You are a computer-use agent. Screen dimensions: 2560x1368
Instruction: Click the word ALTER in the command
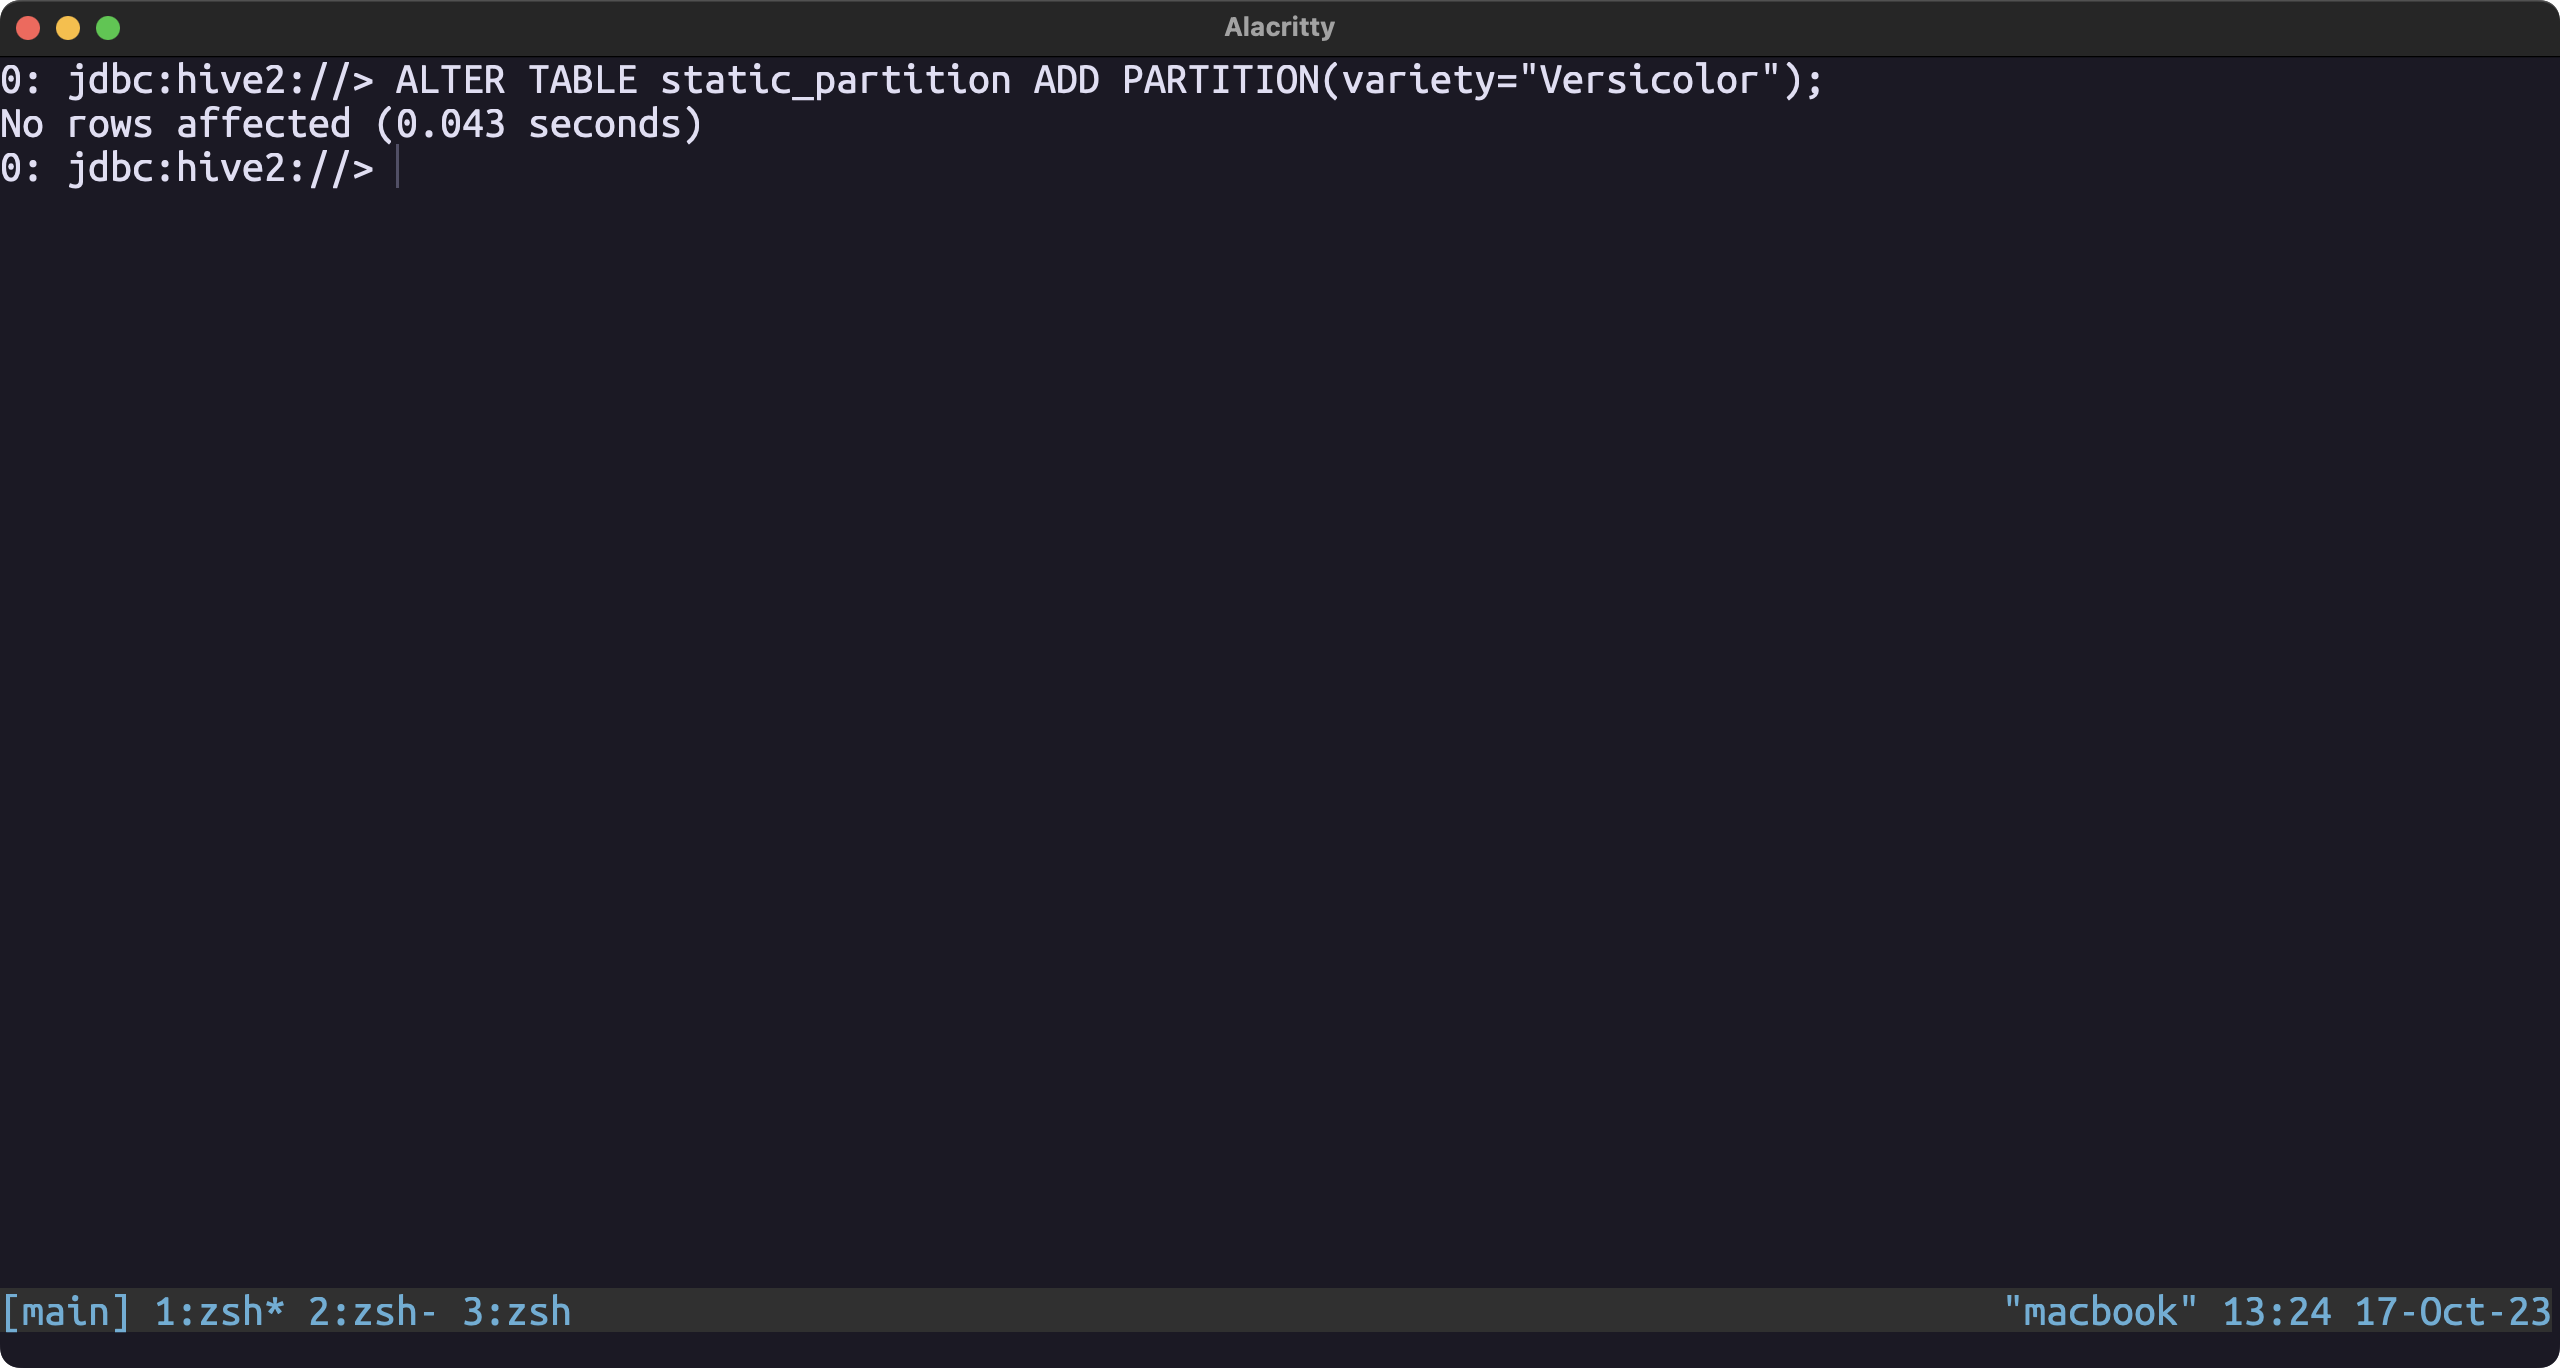[x=450, y=80]
